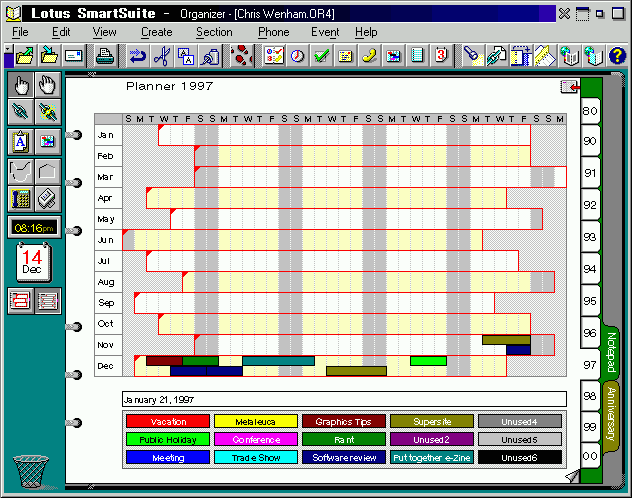Click the scissors cut icon
Image resolution: width=632 pixels, height=498 pixels.
[162, 55]
